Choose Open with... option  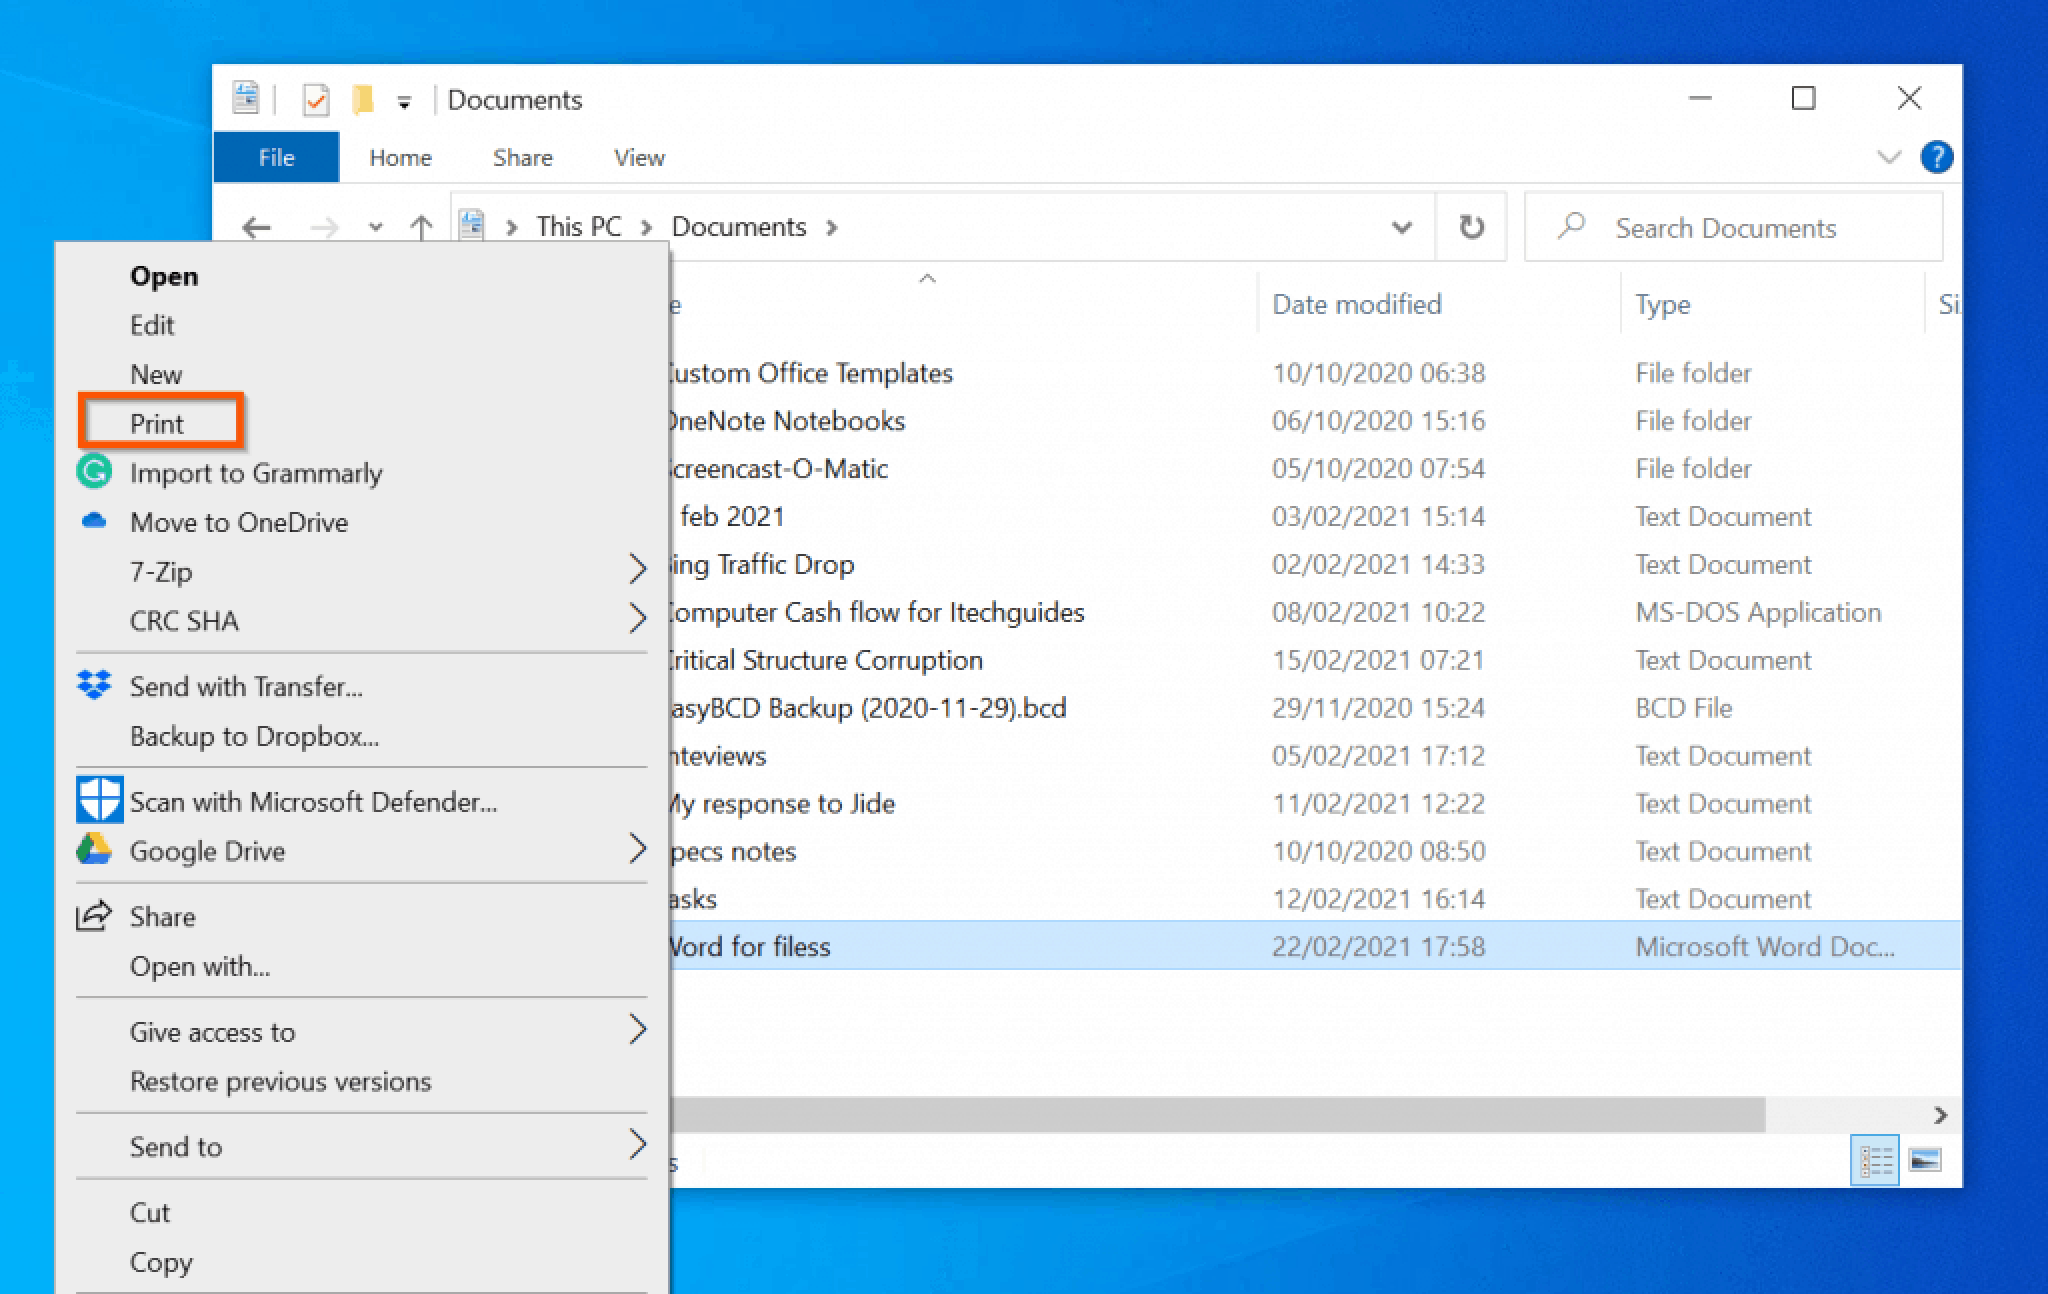coord(200,966)
